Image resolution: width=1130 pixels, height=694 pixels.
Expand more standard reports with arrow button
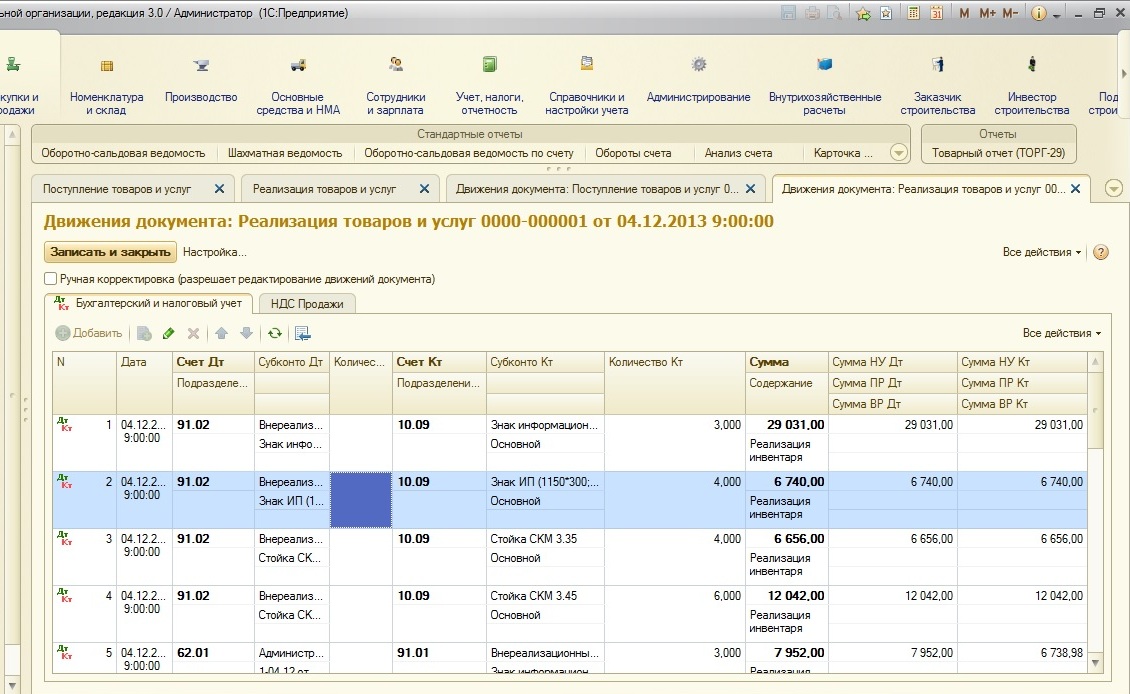(x=898, y=153)
